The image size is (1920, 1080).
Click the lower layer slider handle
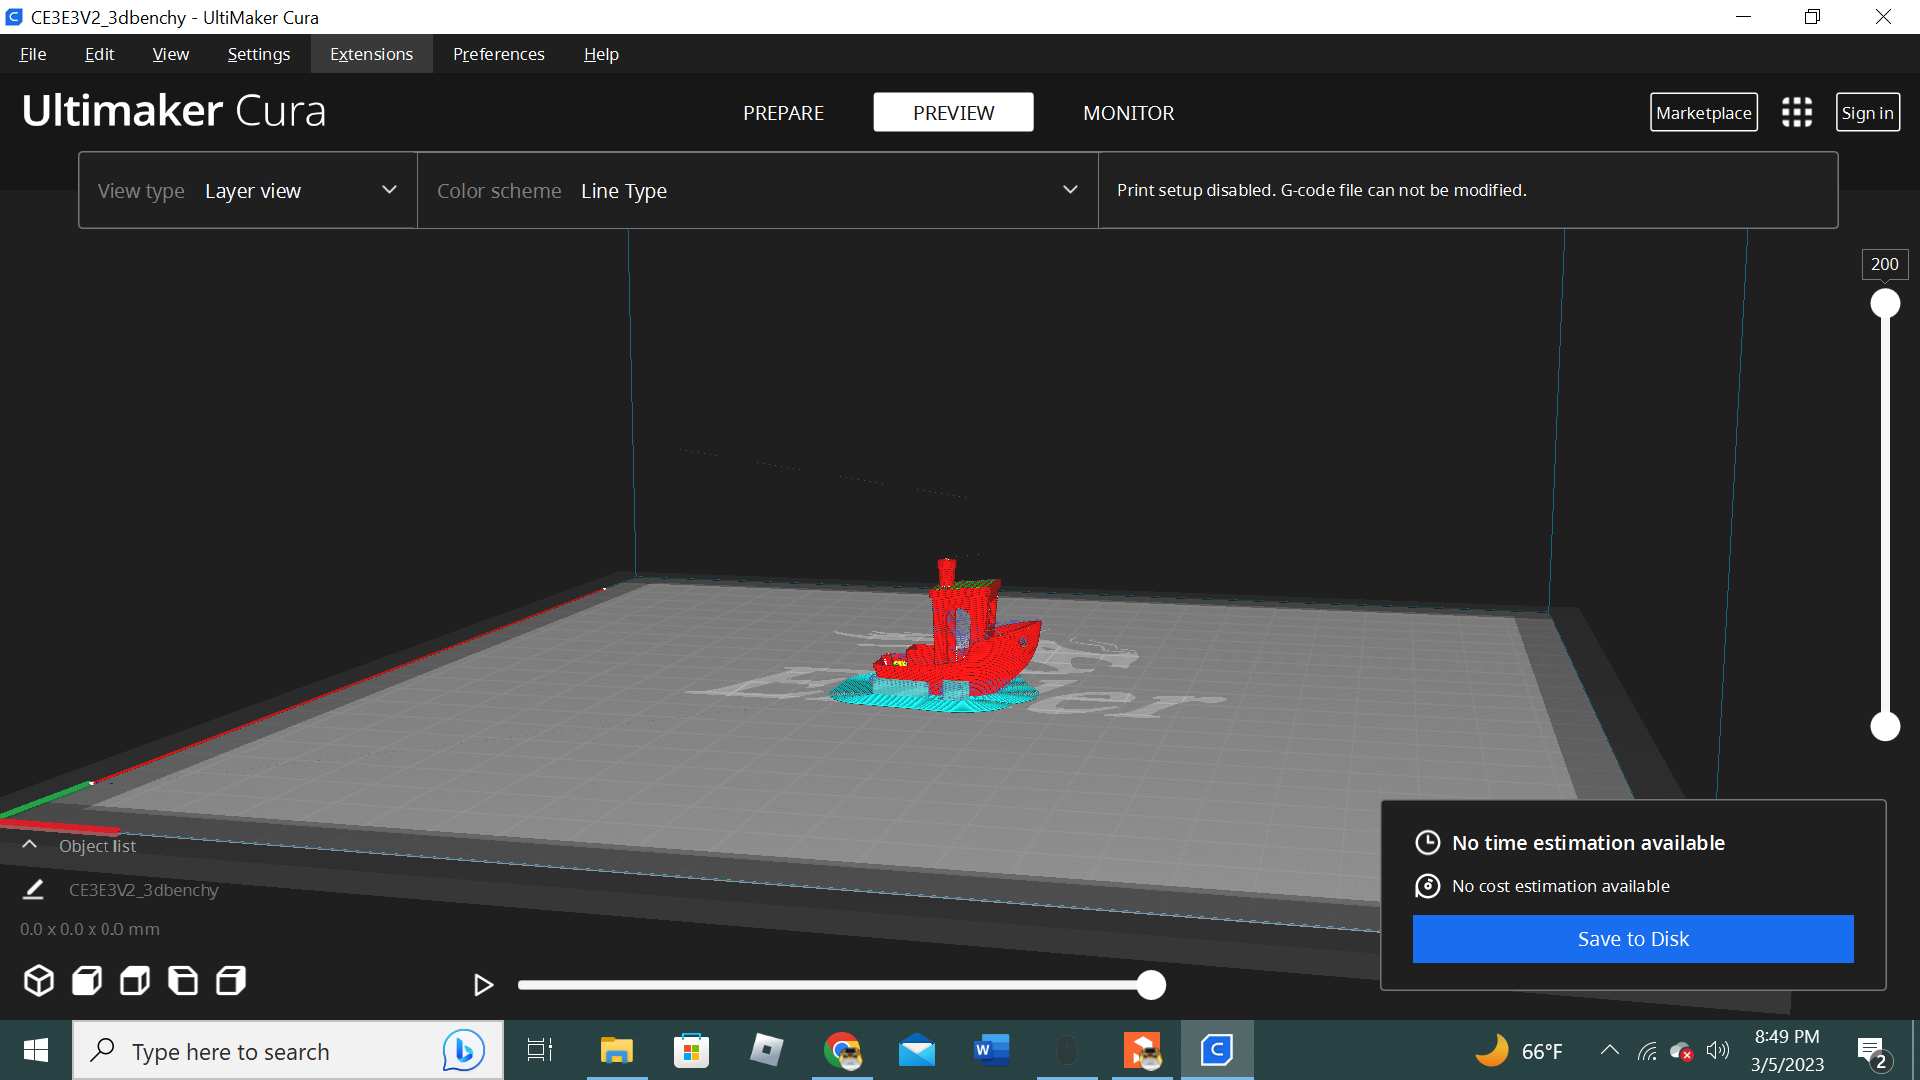[x=1885, y=727]
